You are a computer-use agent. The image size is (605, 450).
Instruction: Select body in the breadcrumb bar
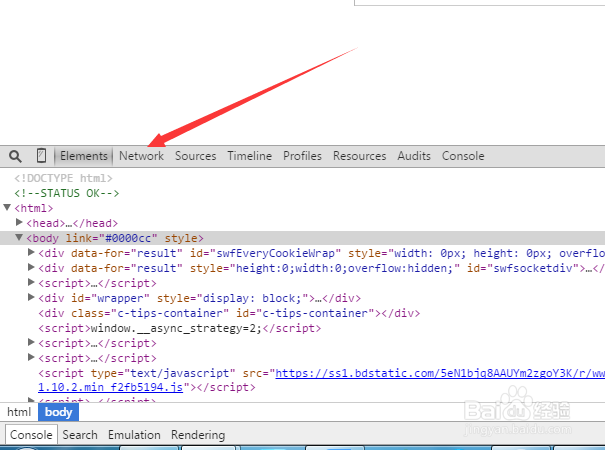click(x=58, y=412)
